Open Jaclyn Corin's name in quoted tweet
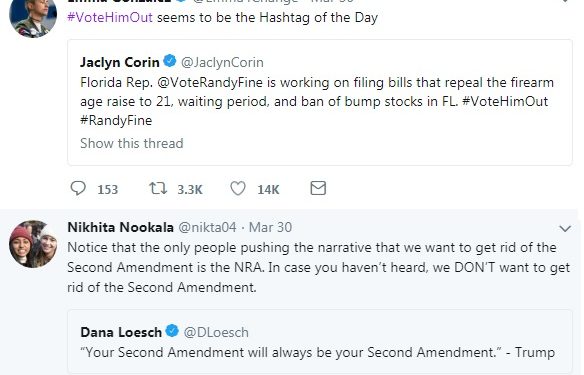 [x=120, y=62]
